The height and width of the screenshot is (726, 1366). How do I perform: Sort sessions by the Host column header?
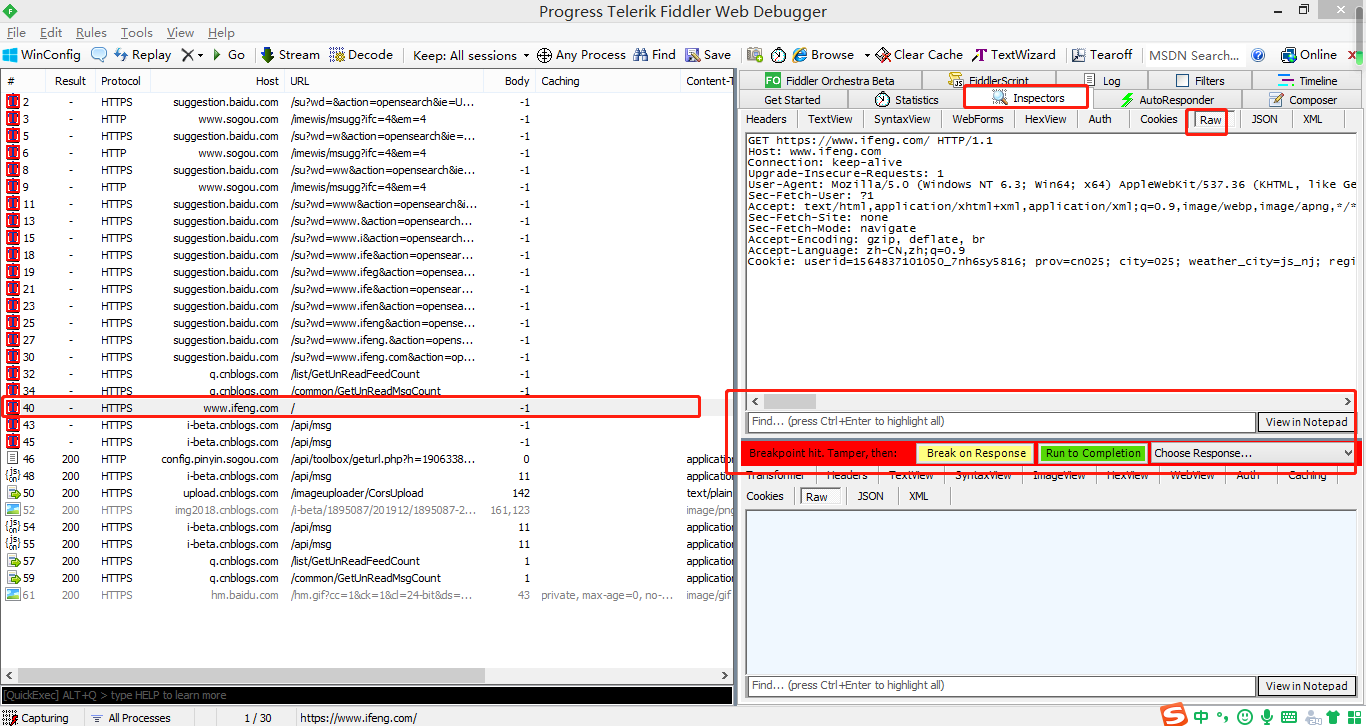point(267,81)
